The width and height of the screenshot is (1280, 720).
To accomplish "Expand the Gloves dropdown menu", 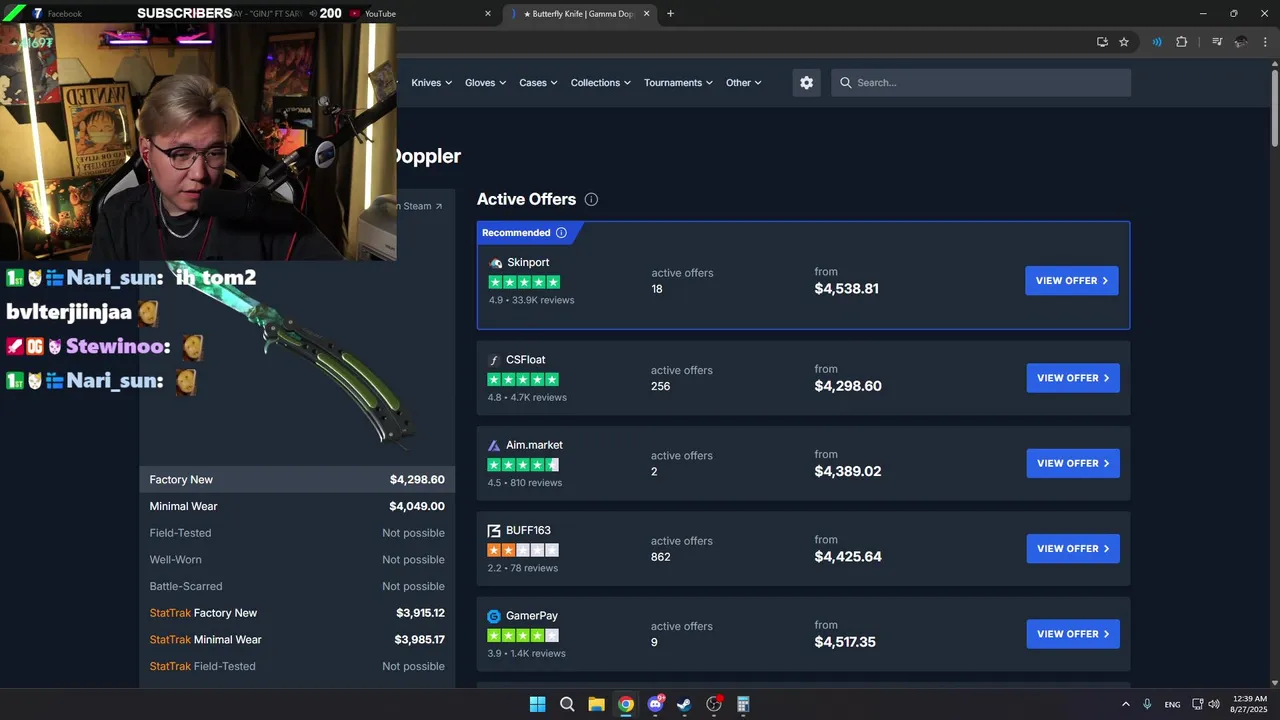I will (x=486, y=83).
